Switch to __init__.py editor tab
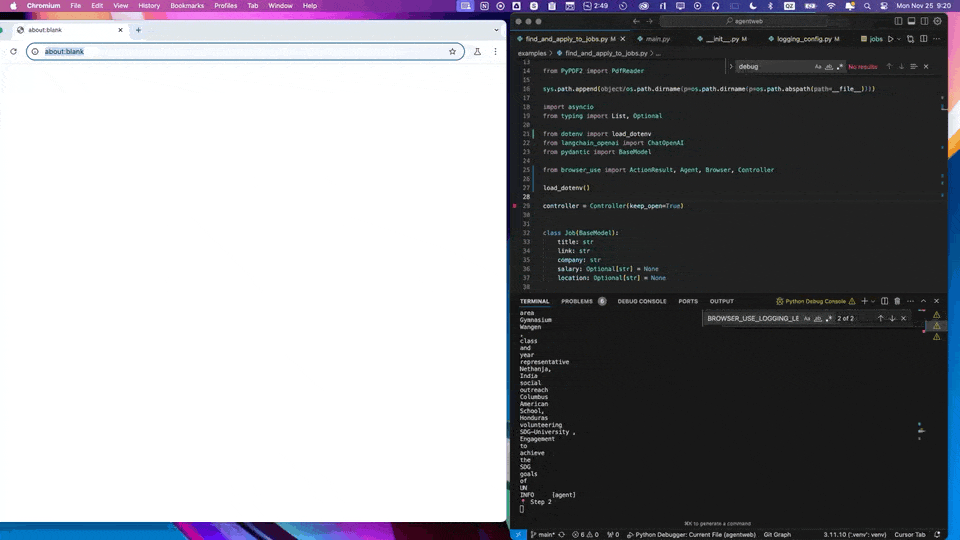This screenshot has height=540, width=960. click(722, 39)
